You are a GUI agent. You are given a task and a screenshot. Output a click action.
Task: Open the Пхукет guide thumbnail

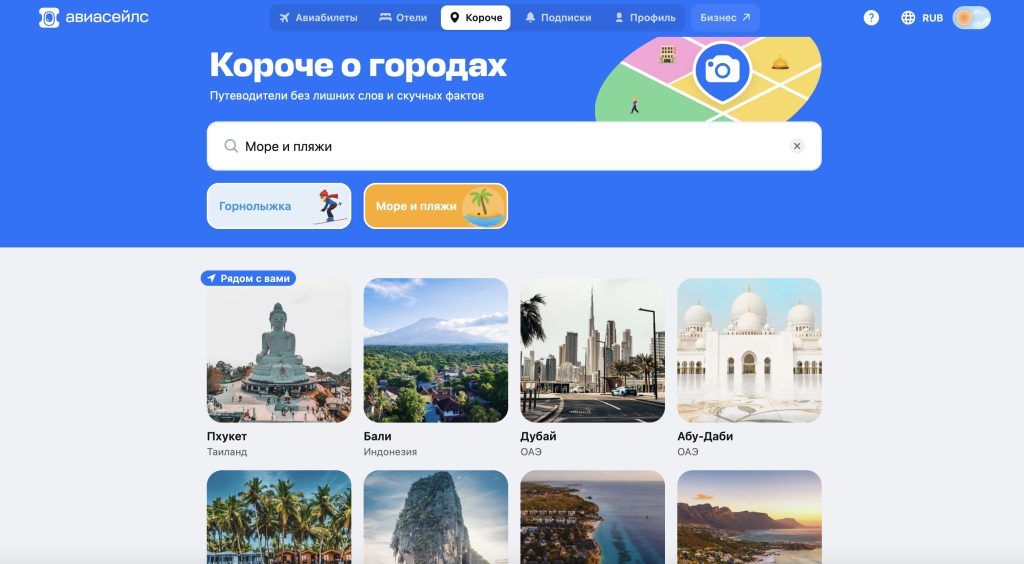click(x=279, y=351)
